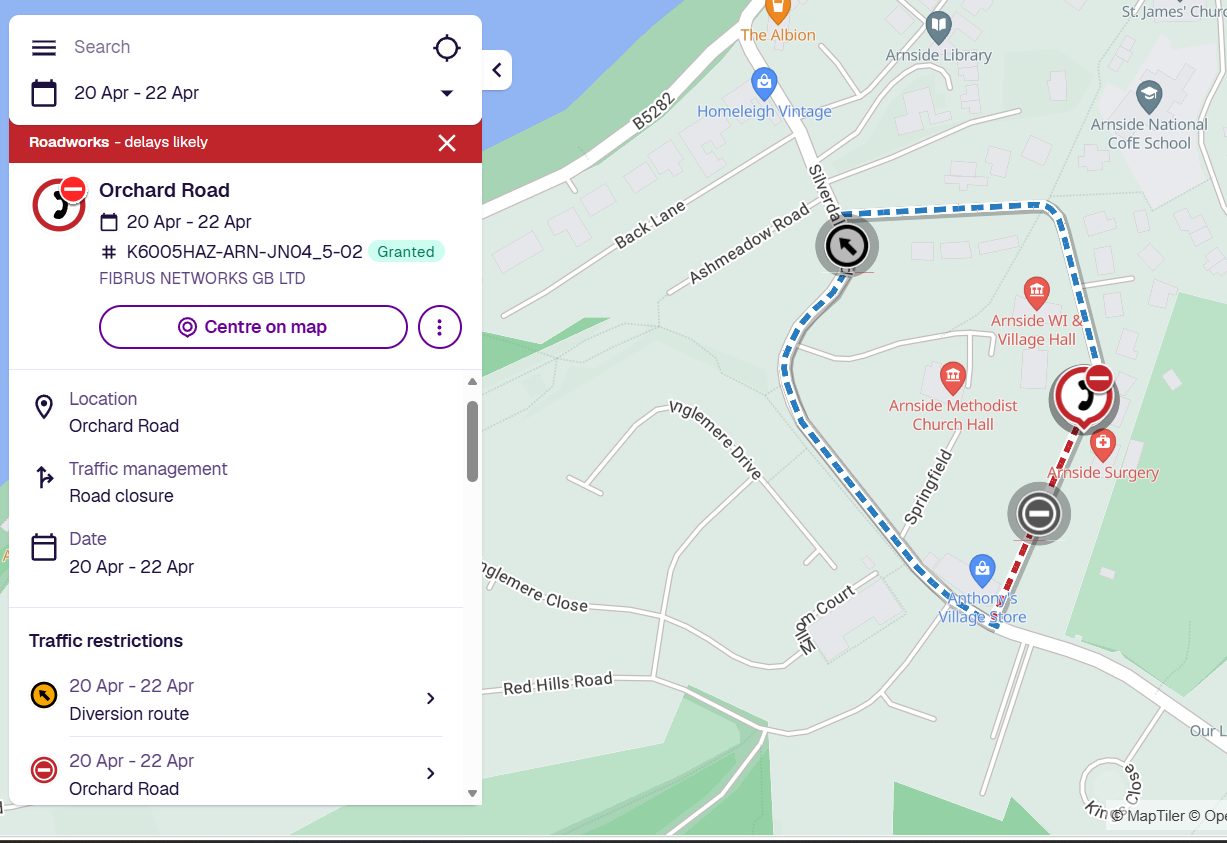Open the hamburger navigation menu
1227x843 pixels.
43,47
